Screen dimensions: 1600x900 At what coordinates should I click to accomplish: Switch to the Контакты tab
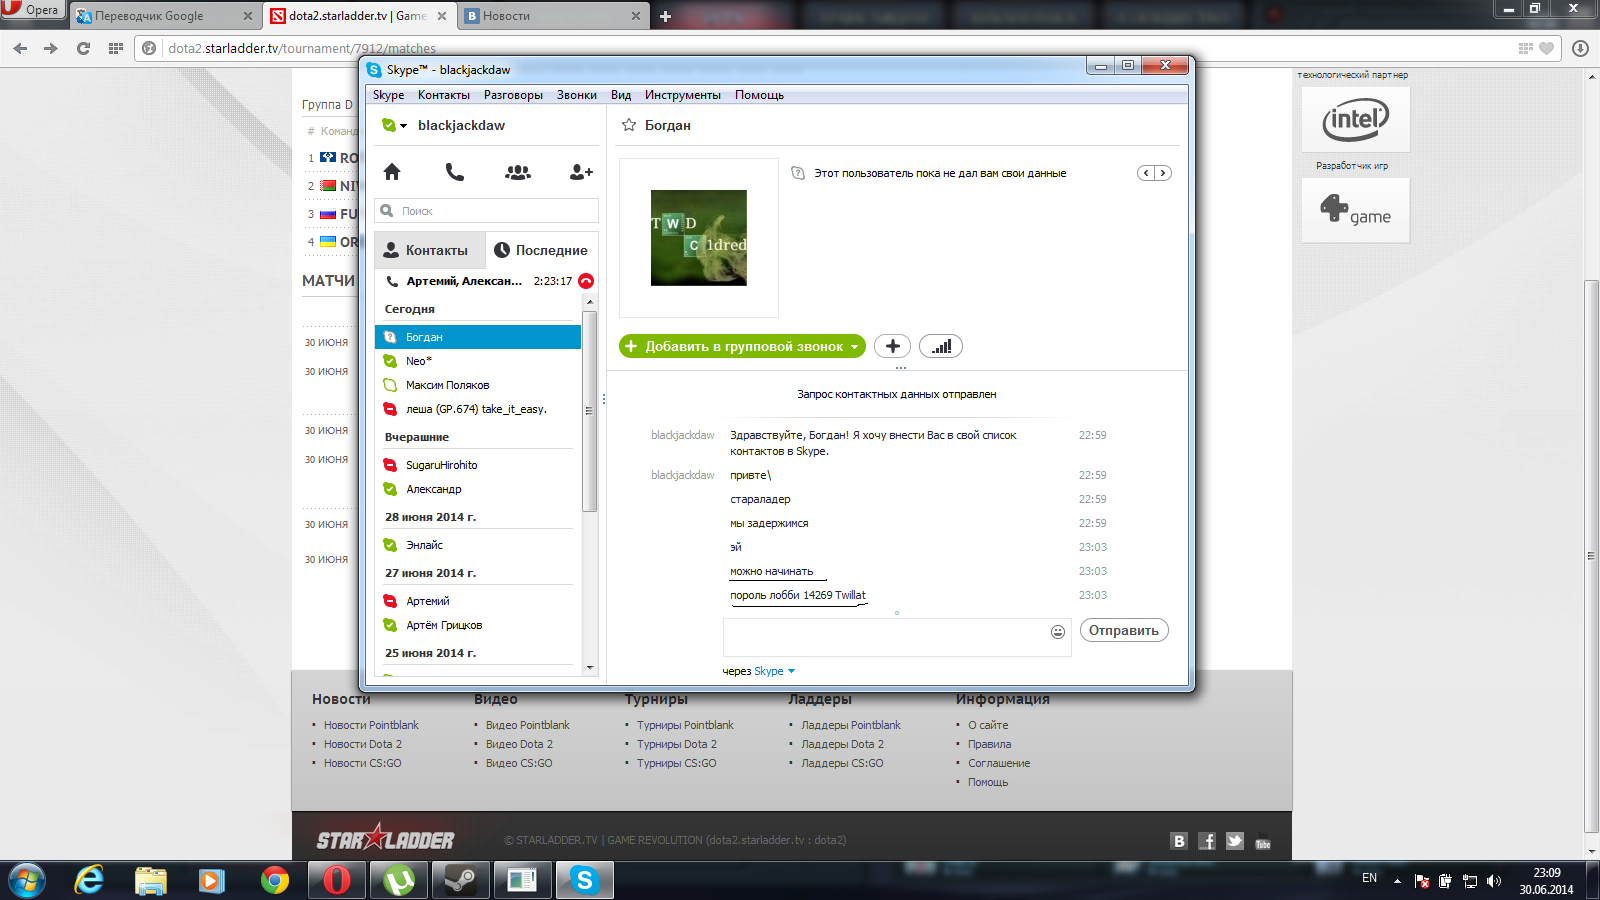click(x=430, y=250)
